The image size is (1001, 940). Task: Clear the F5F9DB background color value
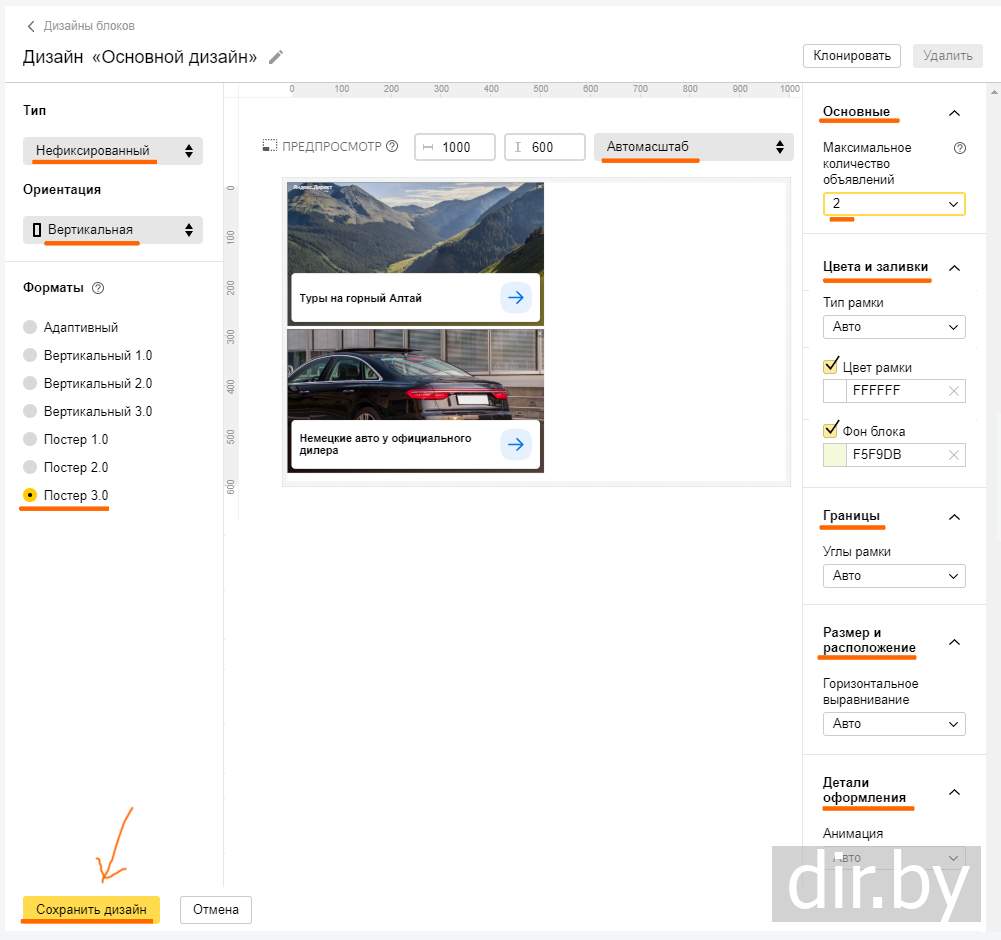pos(954,455)
